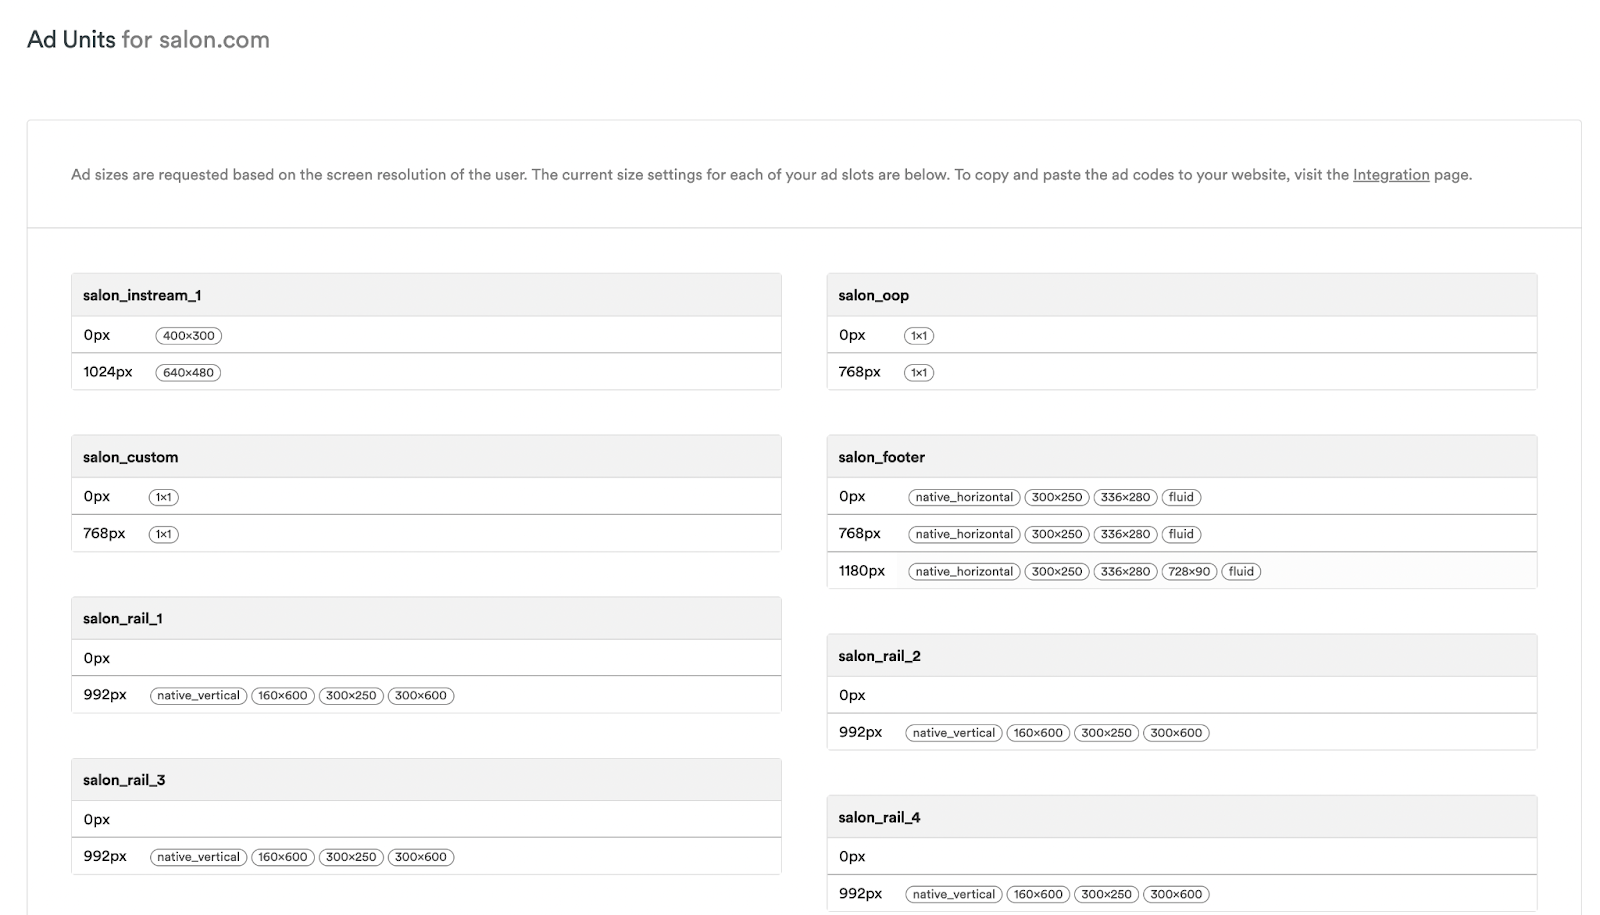This screenshot has height=915, width=1600.
Task: Select 300×600 tag in salon_rail_3
Action: pyautogui.click(x=421, y=857)
